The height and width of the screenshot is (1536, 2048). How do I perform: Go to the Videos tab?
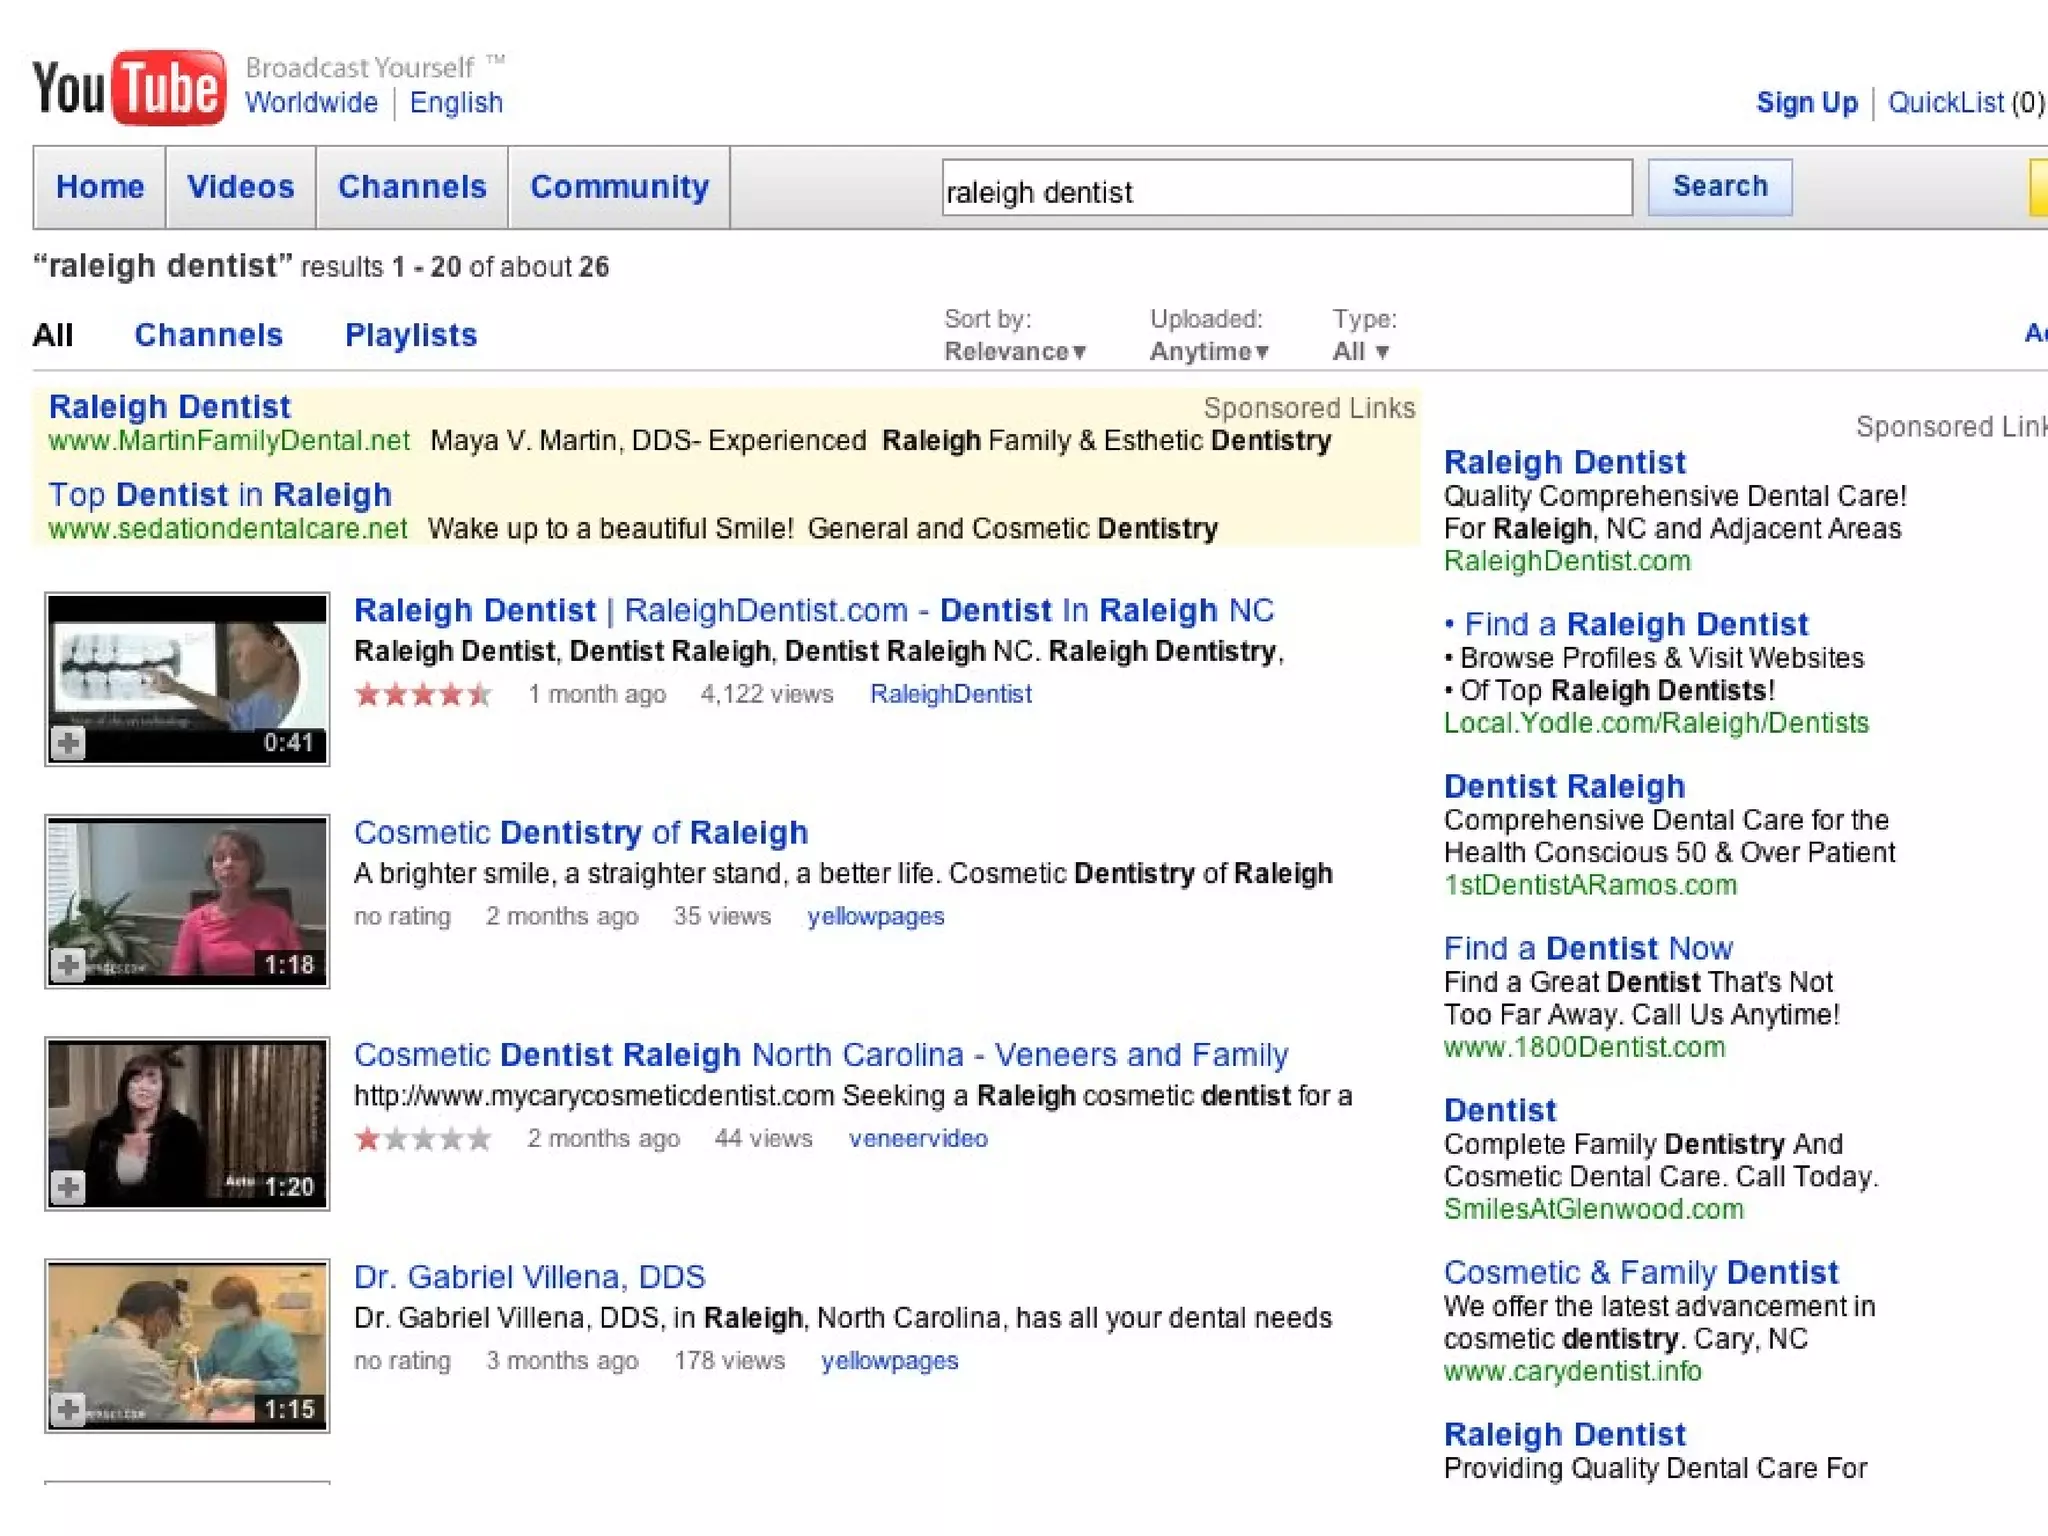click(x=240, y=187)
